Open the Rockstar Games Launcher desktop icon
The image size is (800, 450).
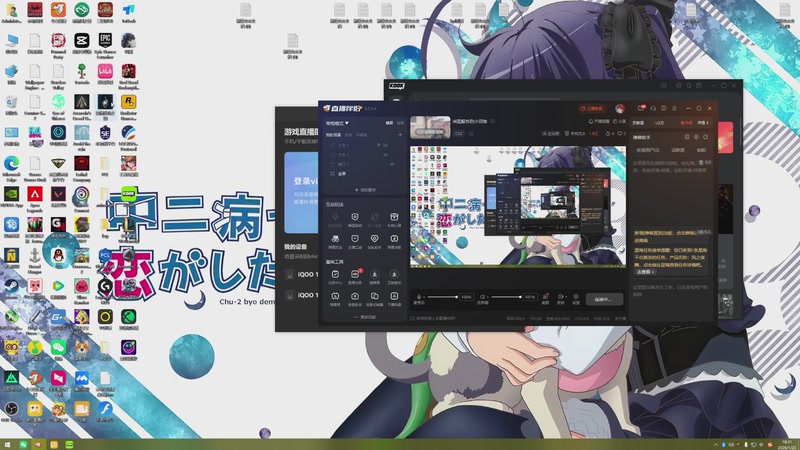tap(128, 106)
